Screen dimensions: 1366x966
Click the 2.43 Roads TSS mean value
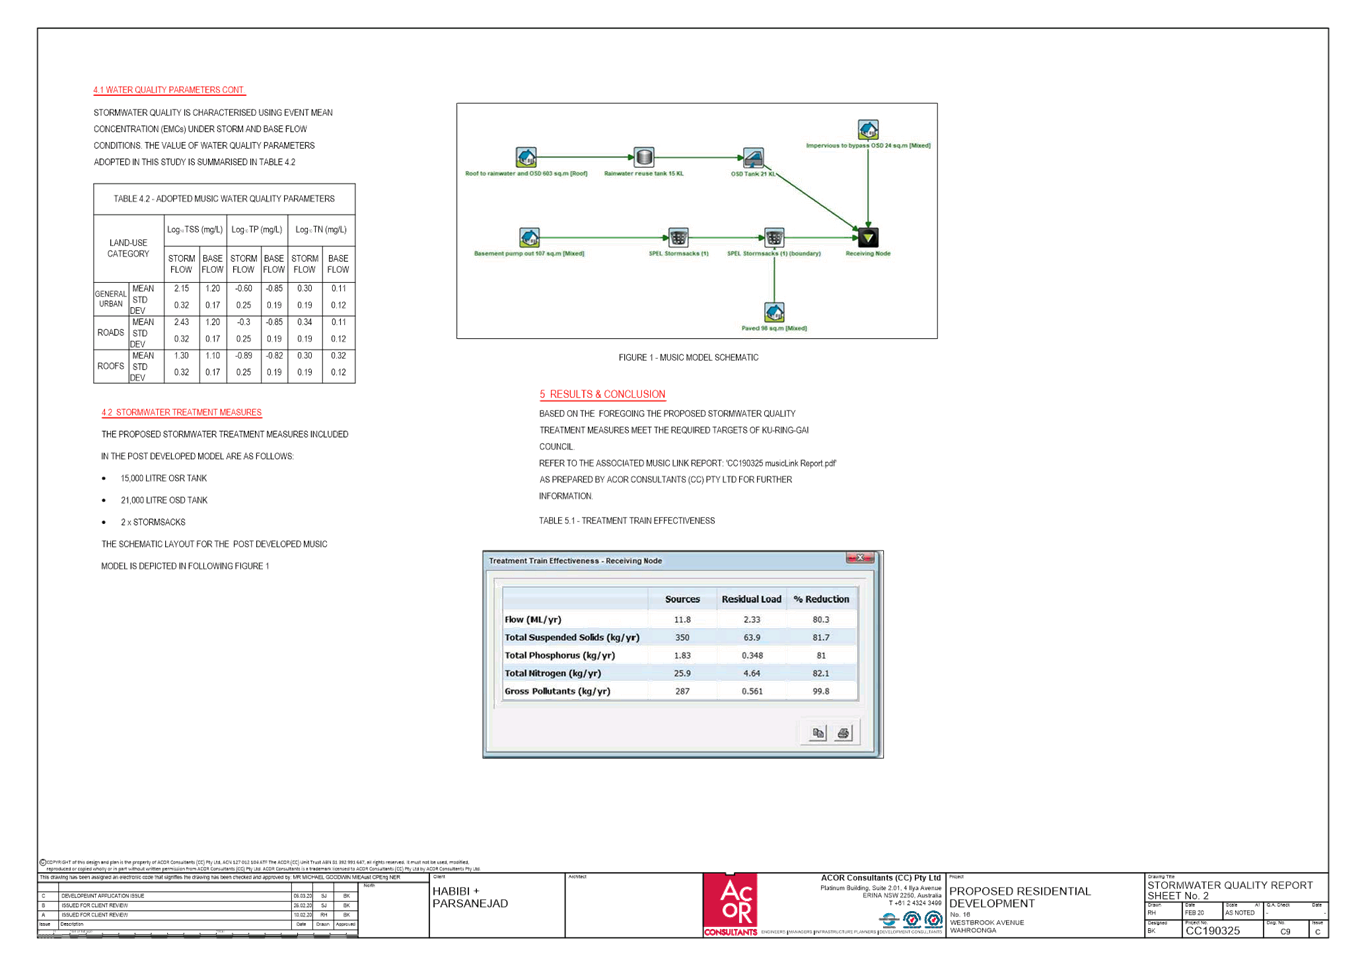[x=181, y=322]
